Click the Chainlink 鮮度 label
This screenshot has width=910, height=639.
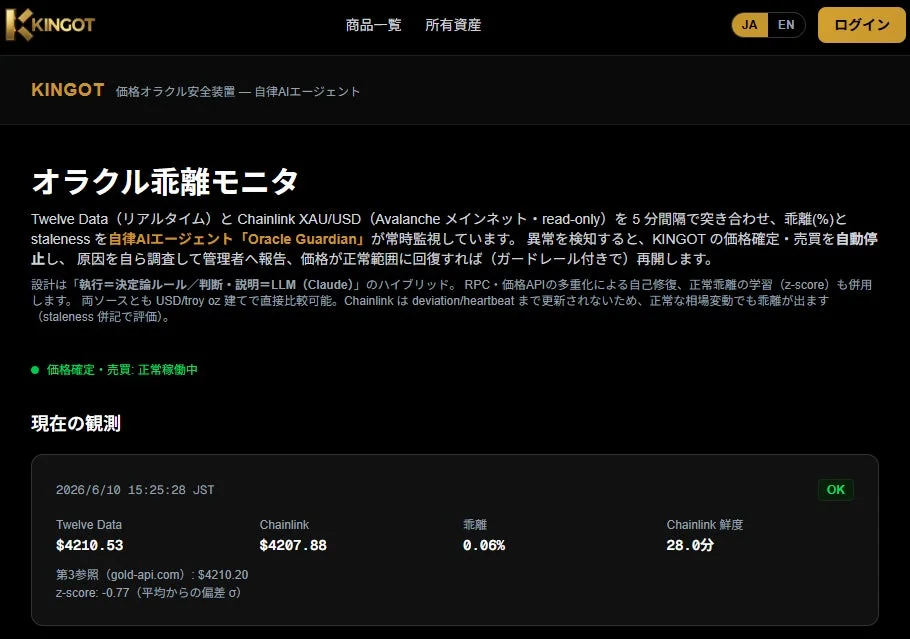[x=705, y=525]
